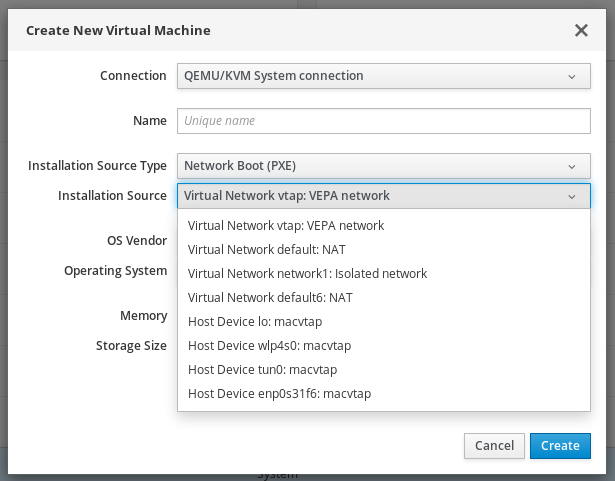615x481 pixels.
Task: Pick Host Device enp0s31f6: macvtap
Action: 279,394
